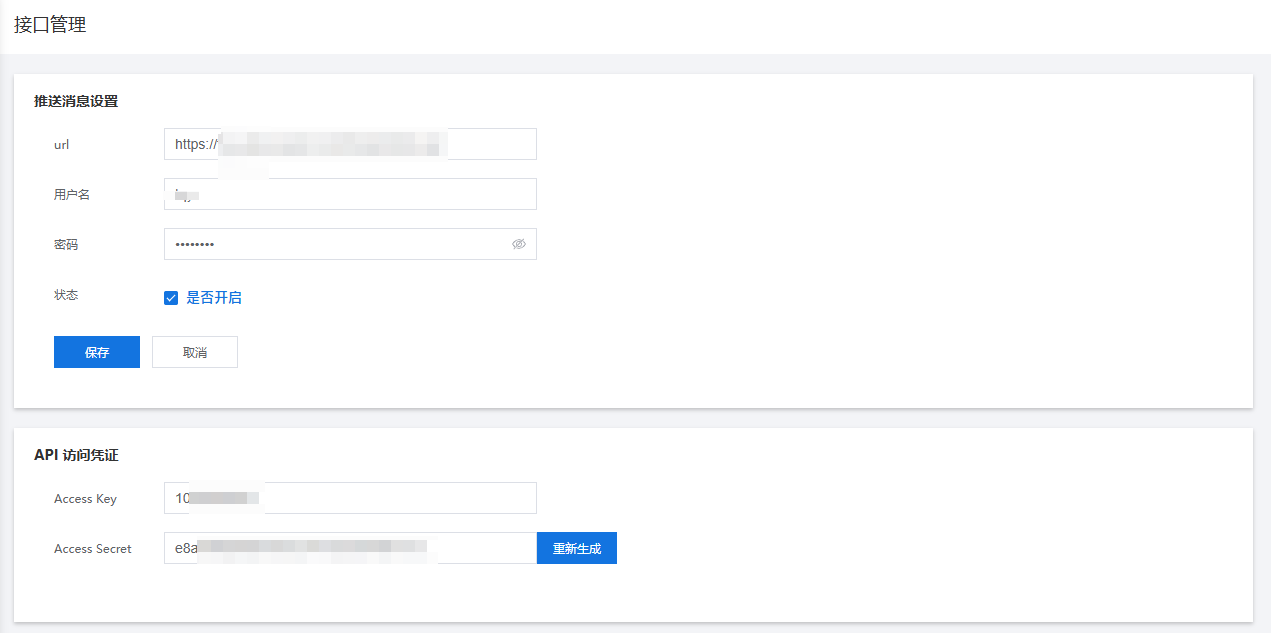Click the 是否开启 checkbox label text
Viewport: 1271px width, 633px height.
pyautogui.click(x=214, y=298)
